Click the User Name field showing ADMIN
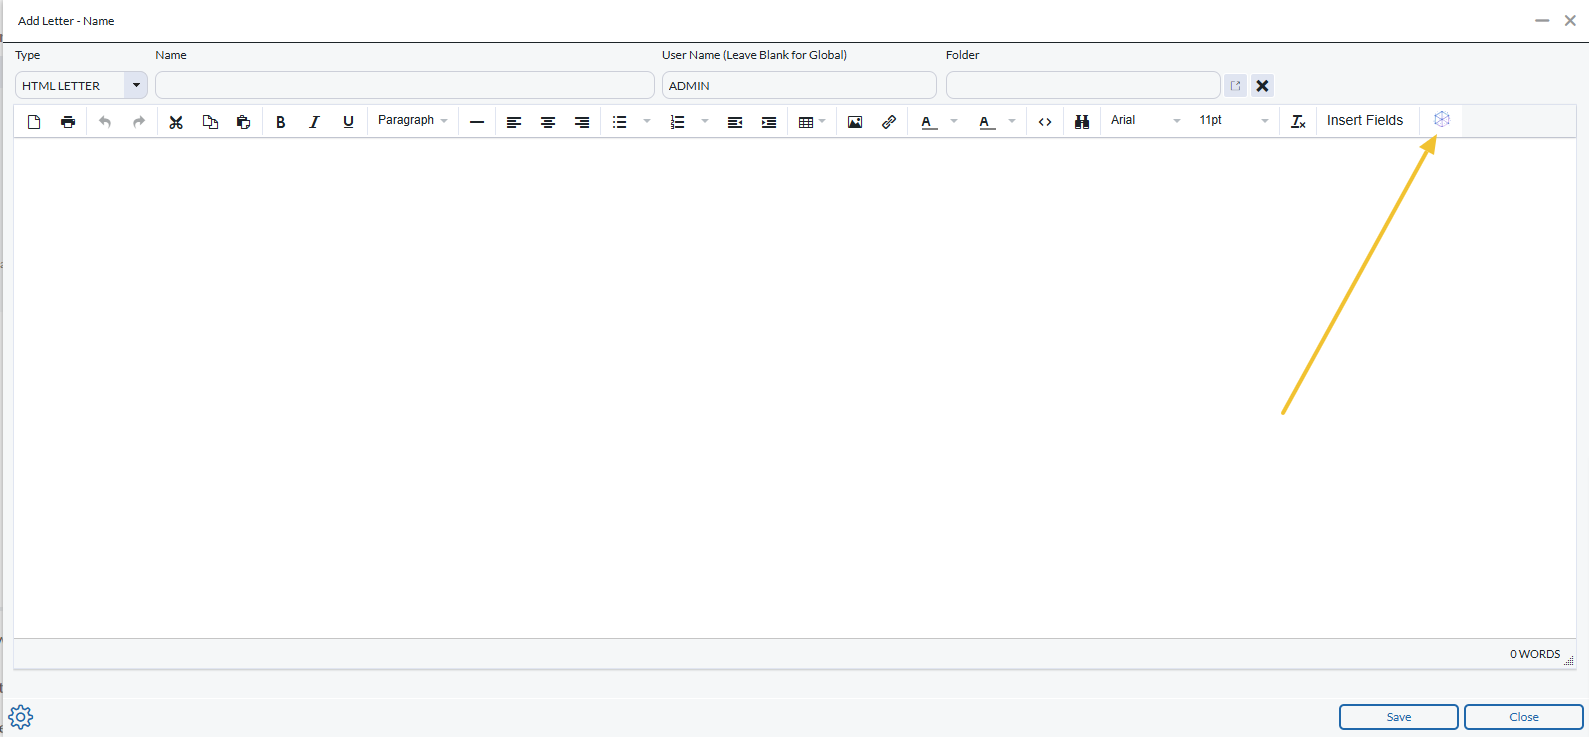The height and width of the screenshot is (737, 1589). [799, 86]
